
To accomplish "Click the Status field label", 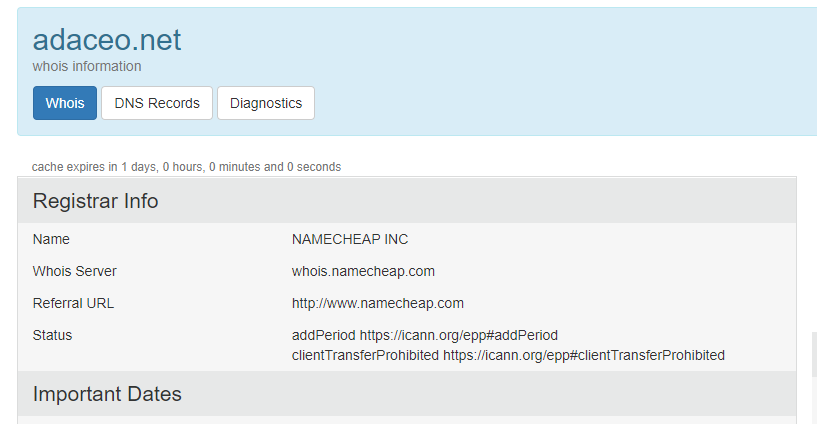I will click(x=52, y=335).
